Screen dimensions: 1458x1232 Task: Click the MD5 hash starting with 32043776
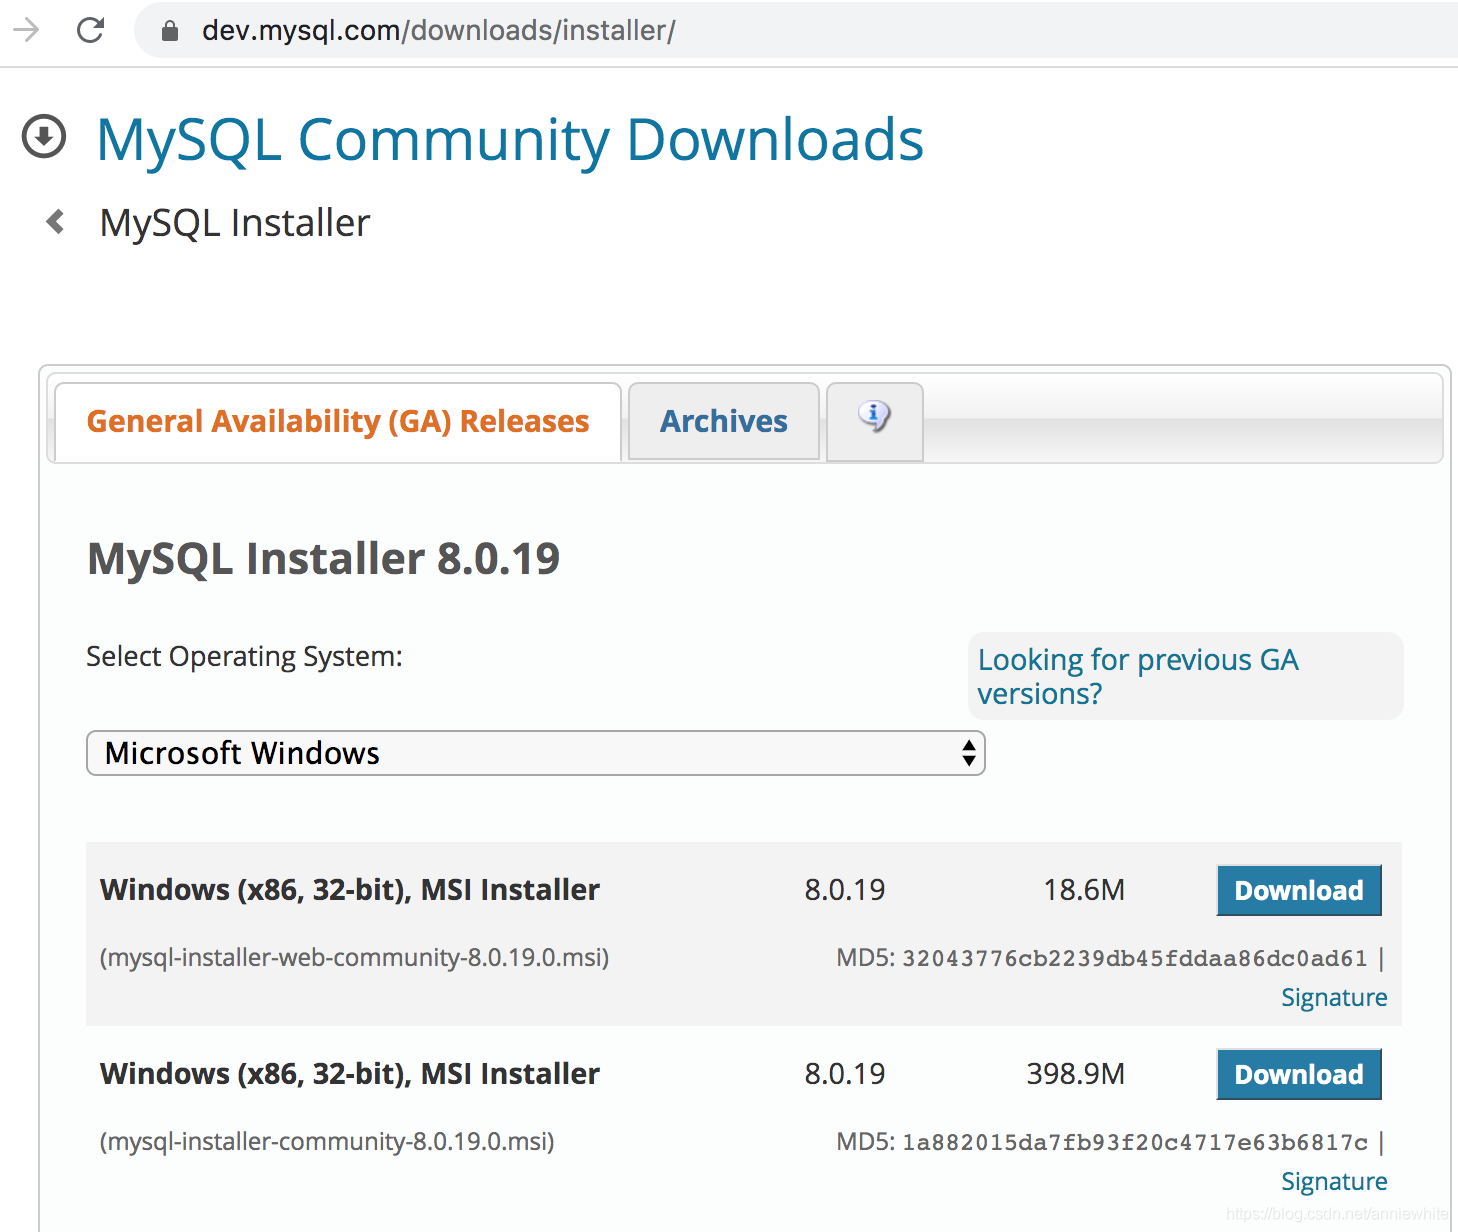pos(1134,958)
